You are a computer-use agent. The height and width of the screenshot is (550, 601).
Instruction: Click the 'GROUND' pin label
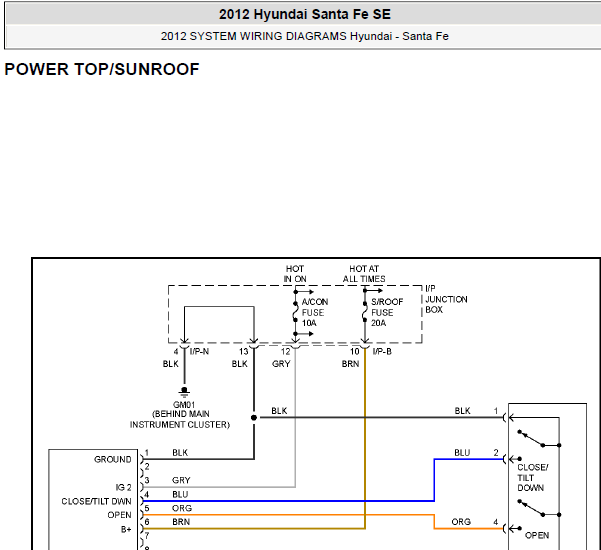[x=113, y=459]
